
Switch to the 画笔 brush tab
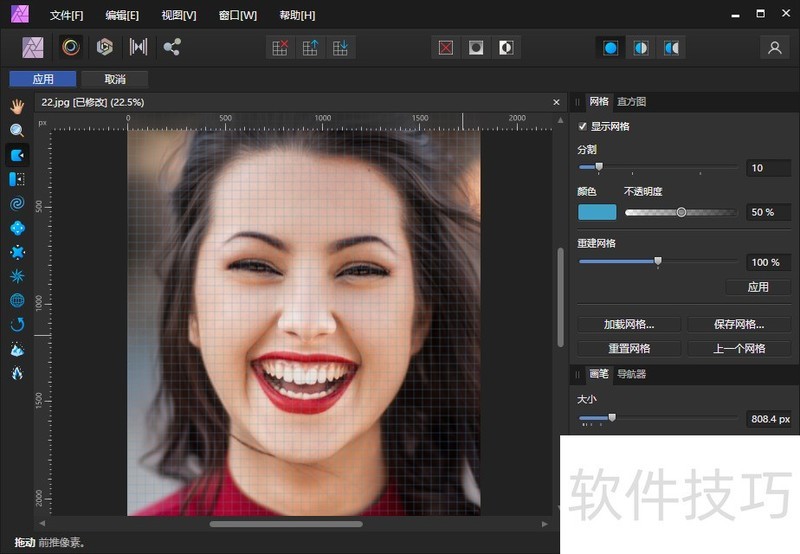click(x=599, y=374)
